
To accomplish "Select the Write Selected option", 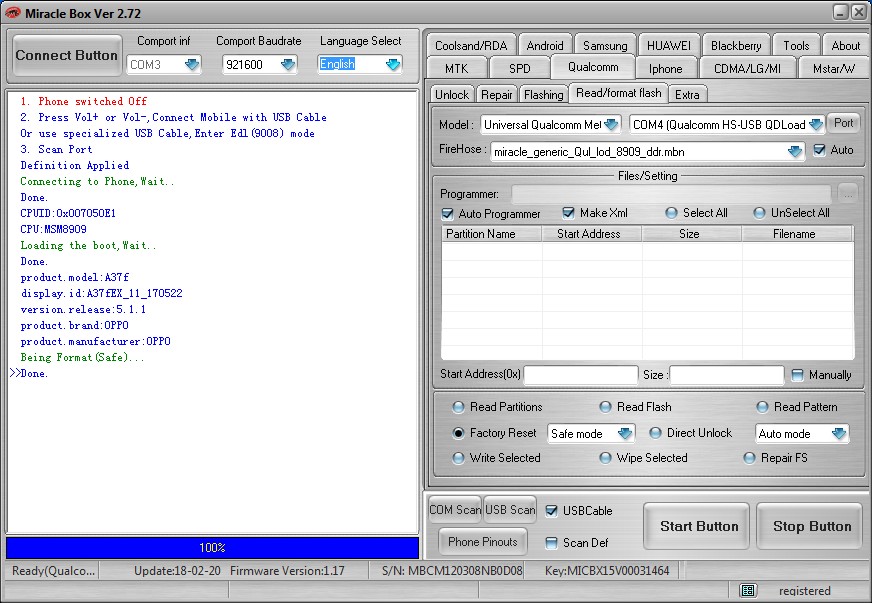I will click(x=458, y=458).
